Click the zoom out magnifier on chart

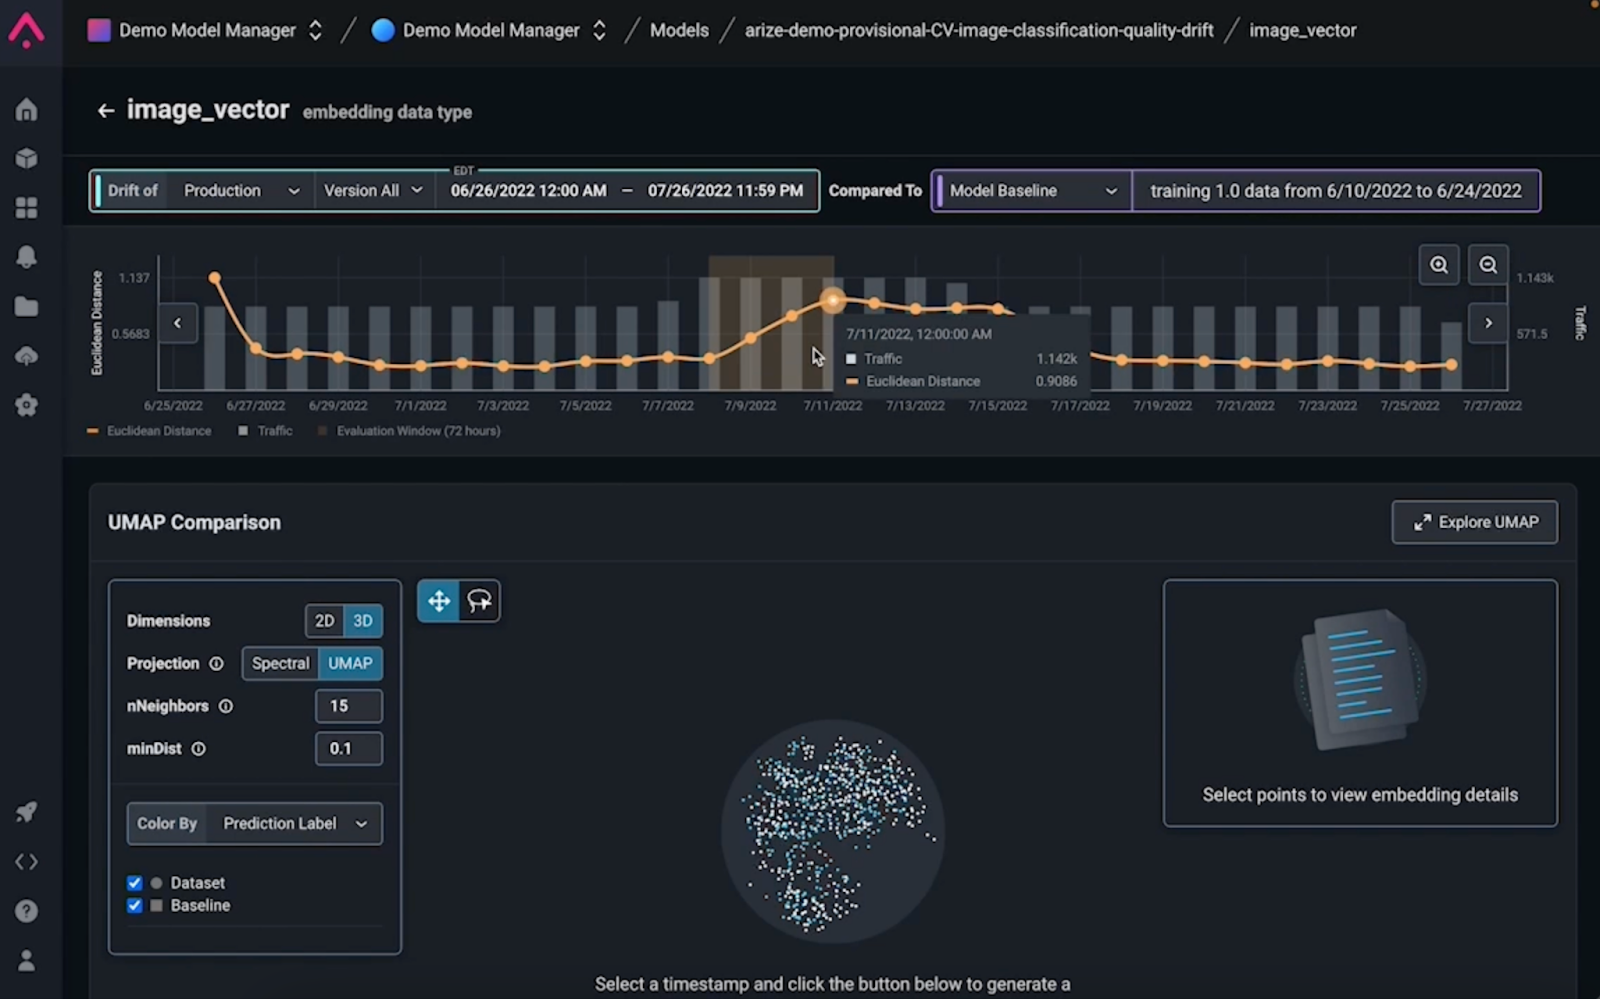(x=1488, y=265)
